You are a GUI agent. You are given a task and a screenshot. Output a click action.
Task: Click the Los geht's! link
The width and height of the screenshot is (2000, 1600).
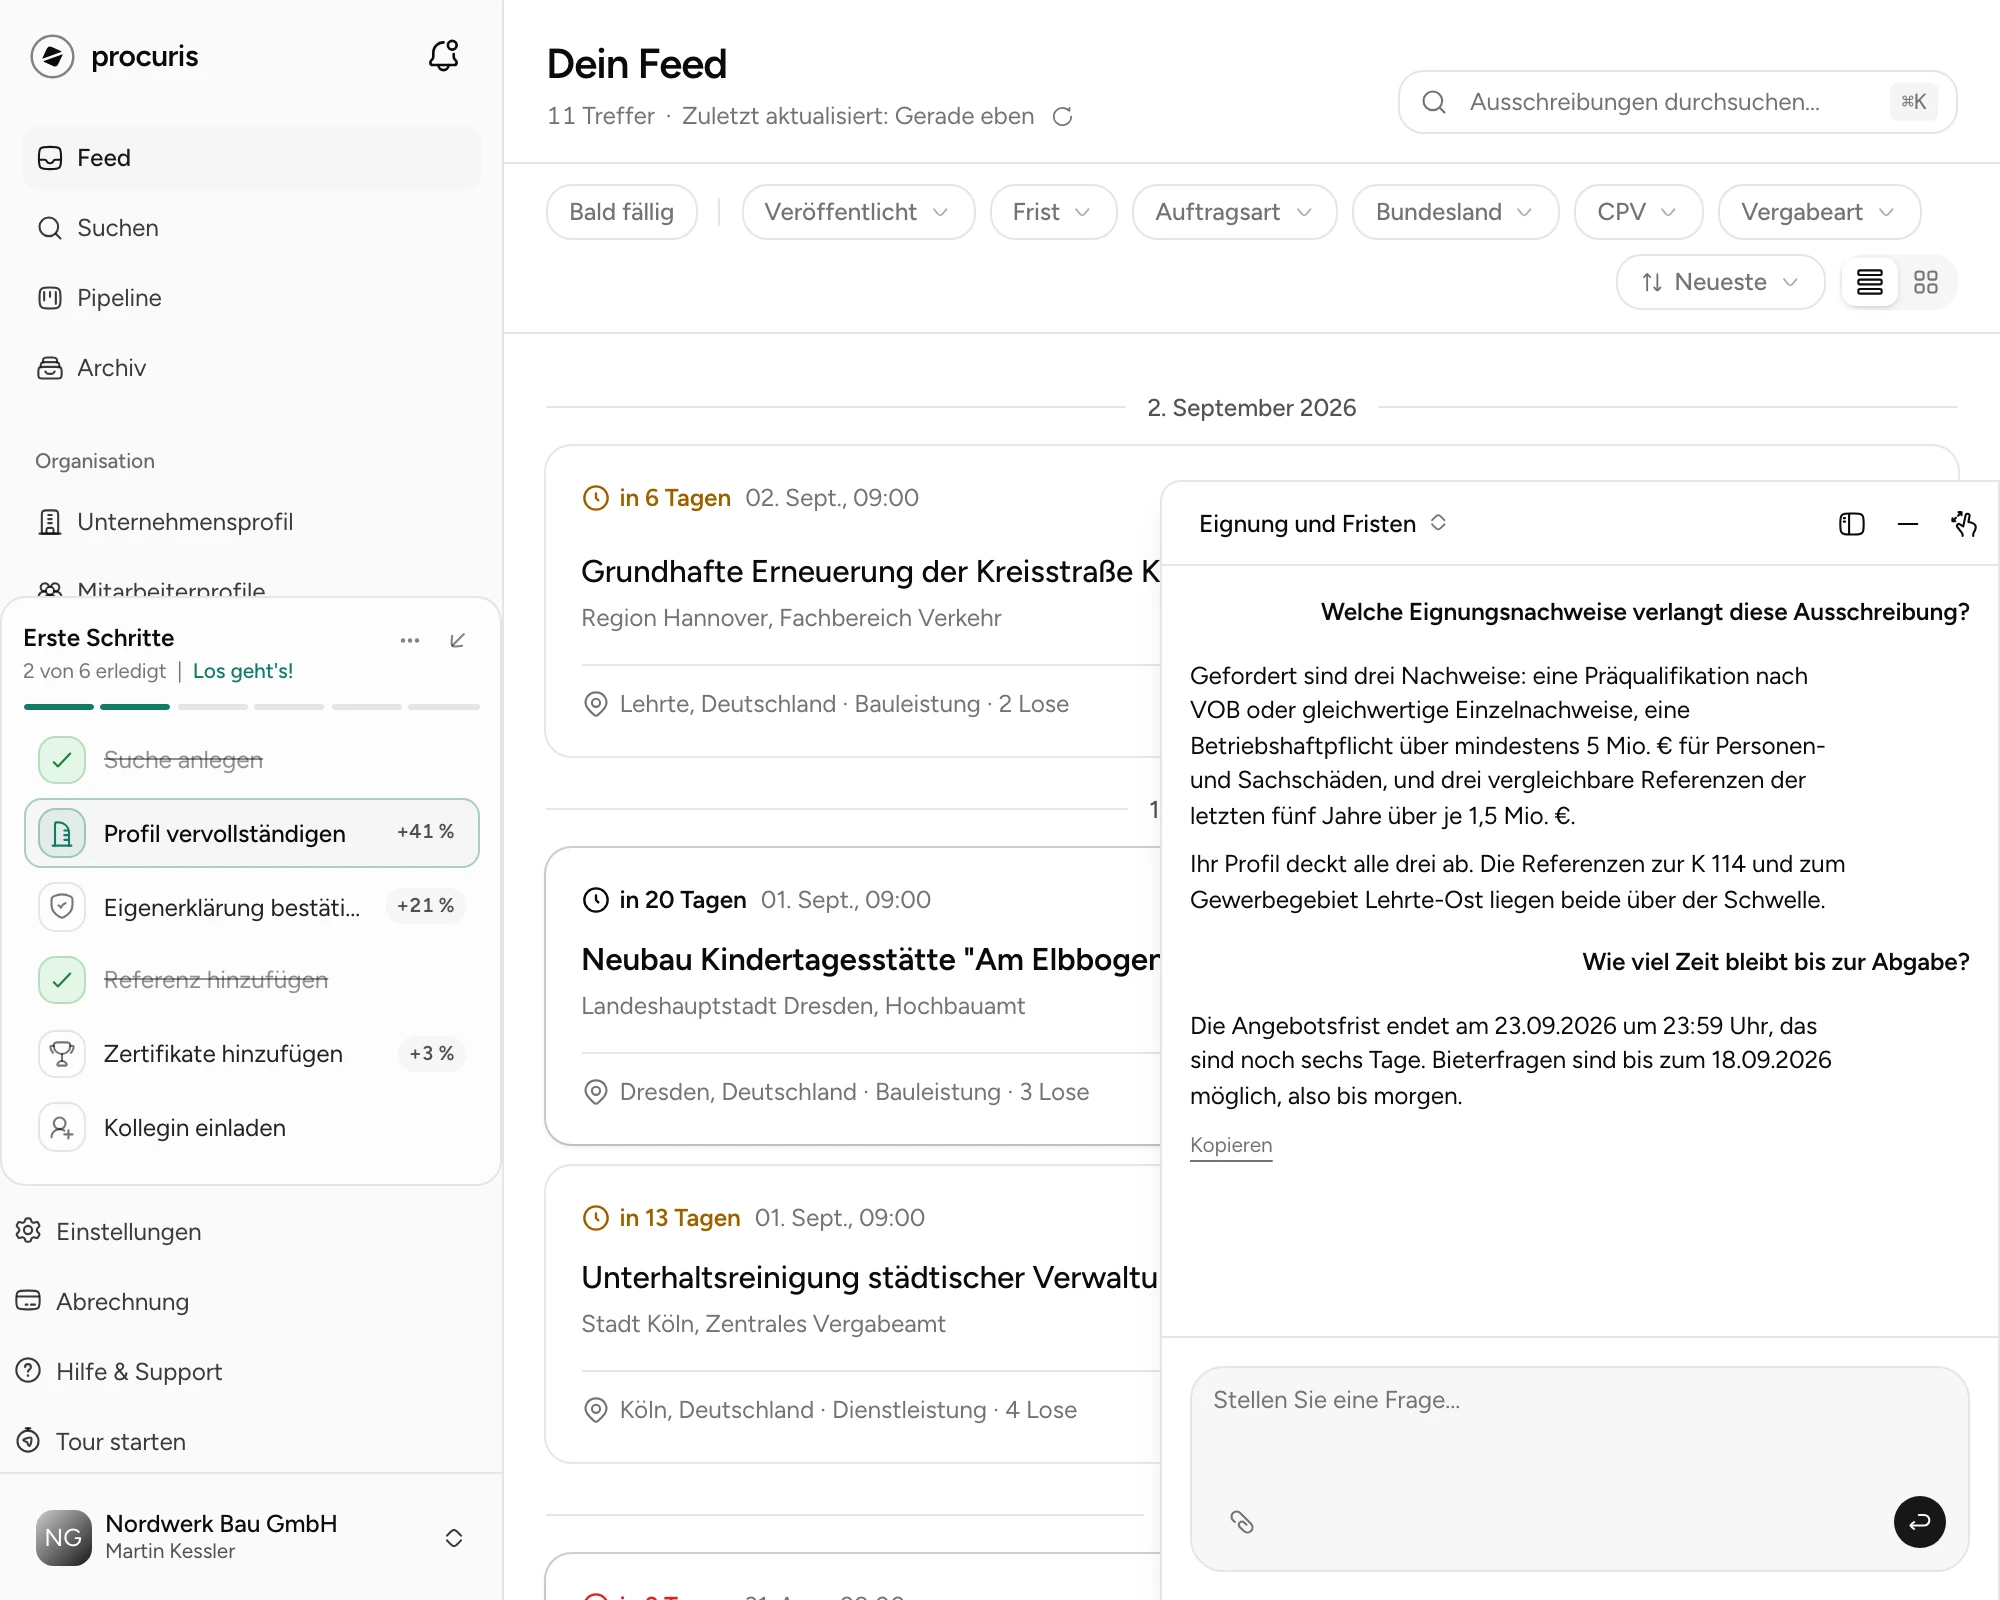point(243,671)
